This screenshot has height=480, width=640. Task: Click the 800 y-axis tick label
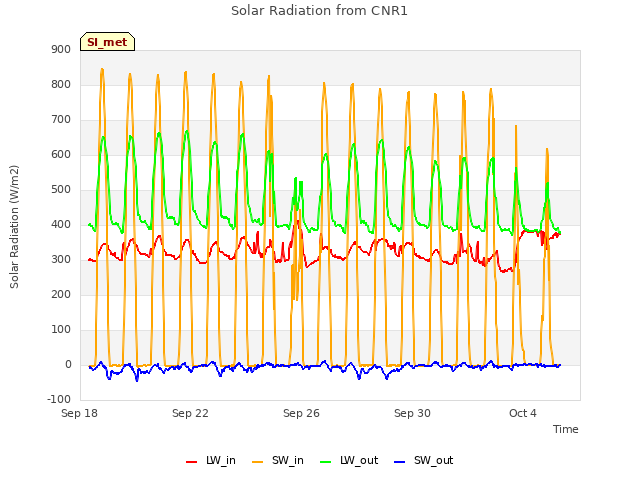[61, 84]
